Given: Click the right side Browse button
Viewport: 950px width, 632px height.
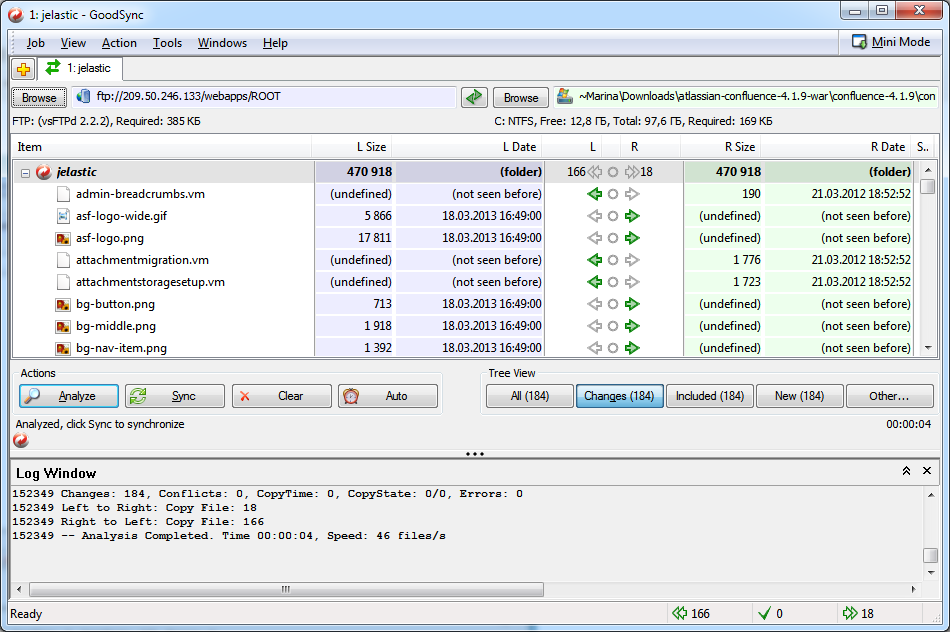Looking at the screenshot, I should (x=521, y=98).
